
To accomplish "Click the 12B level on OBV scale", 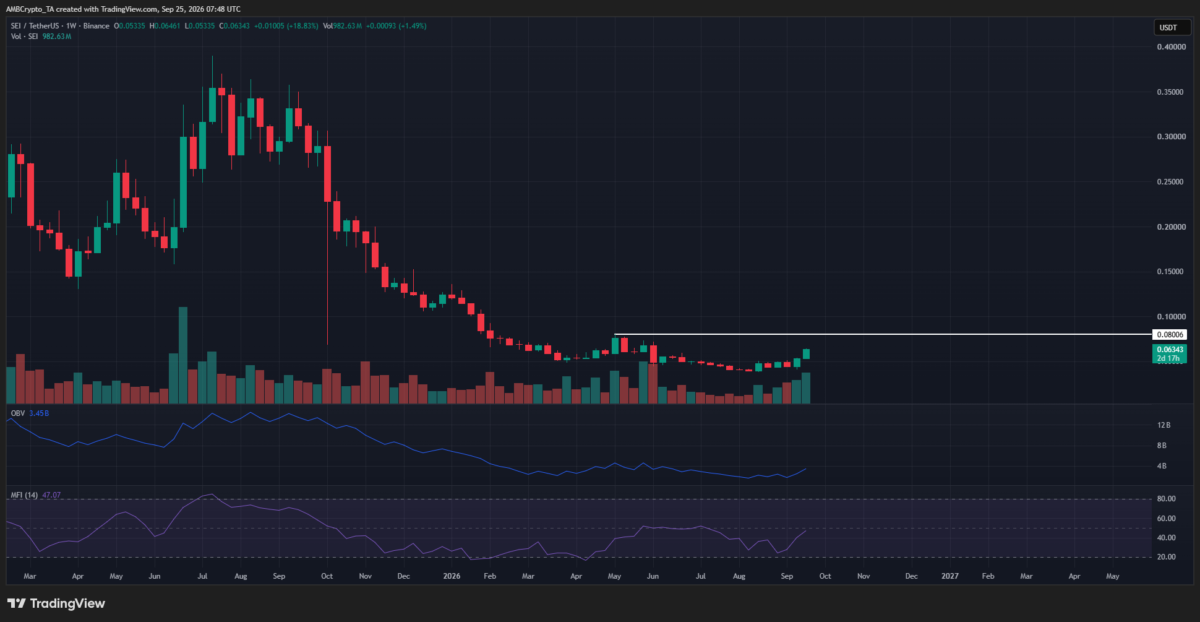I will (1161, 426).
